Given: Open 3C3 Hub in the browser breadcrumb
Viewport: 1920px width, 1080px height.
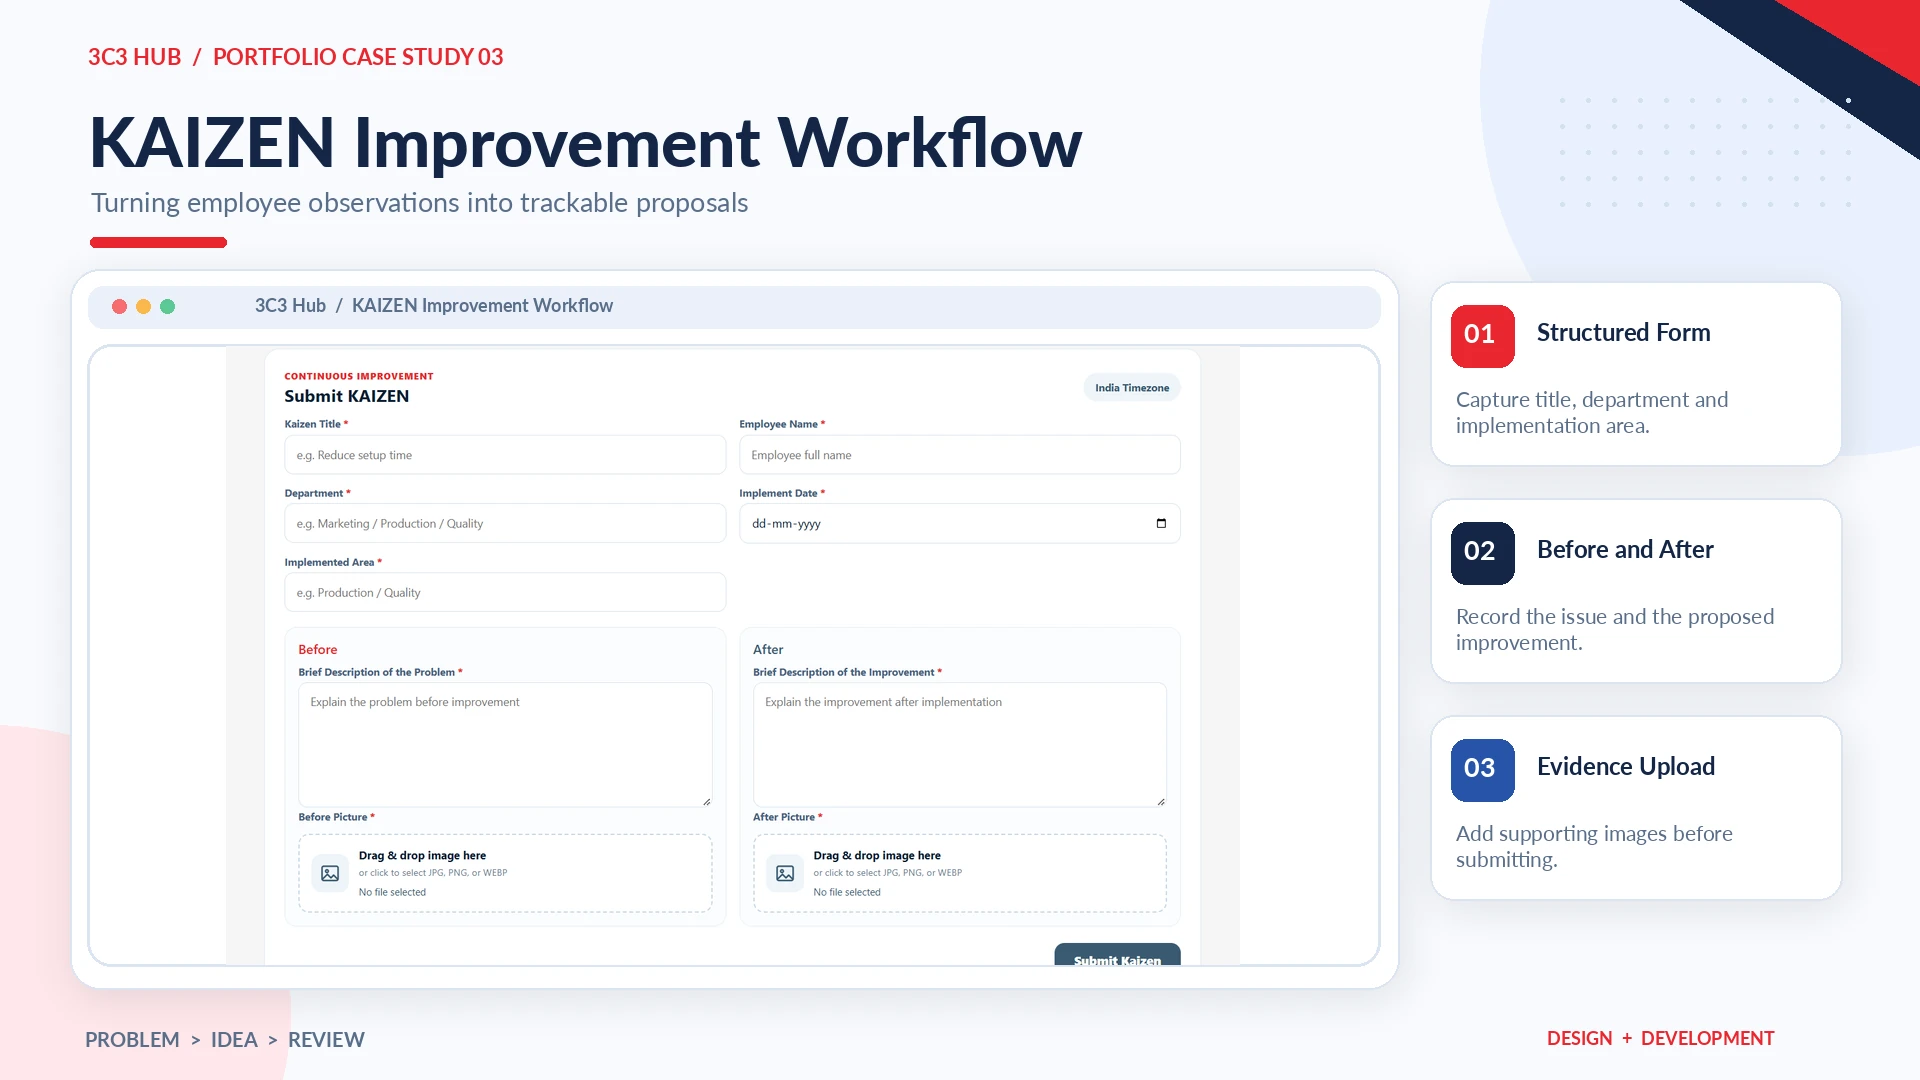Looking at the screenshot, I should pyautogui.click(x=290, y=306).
